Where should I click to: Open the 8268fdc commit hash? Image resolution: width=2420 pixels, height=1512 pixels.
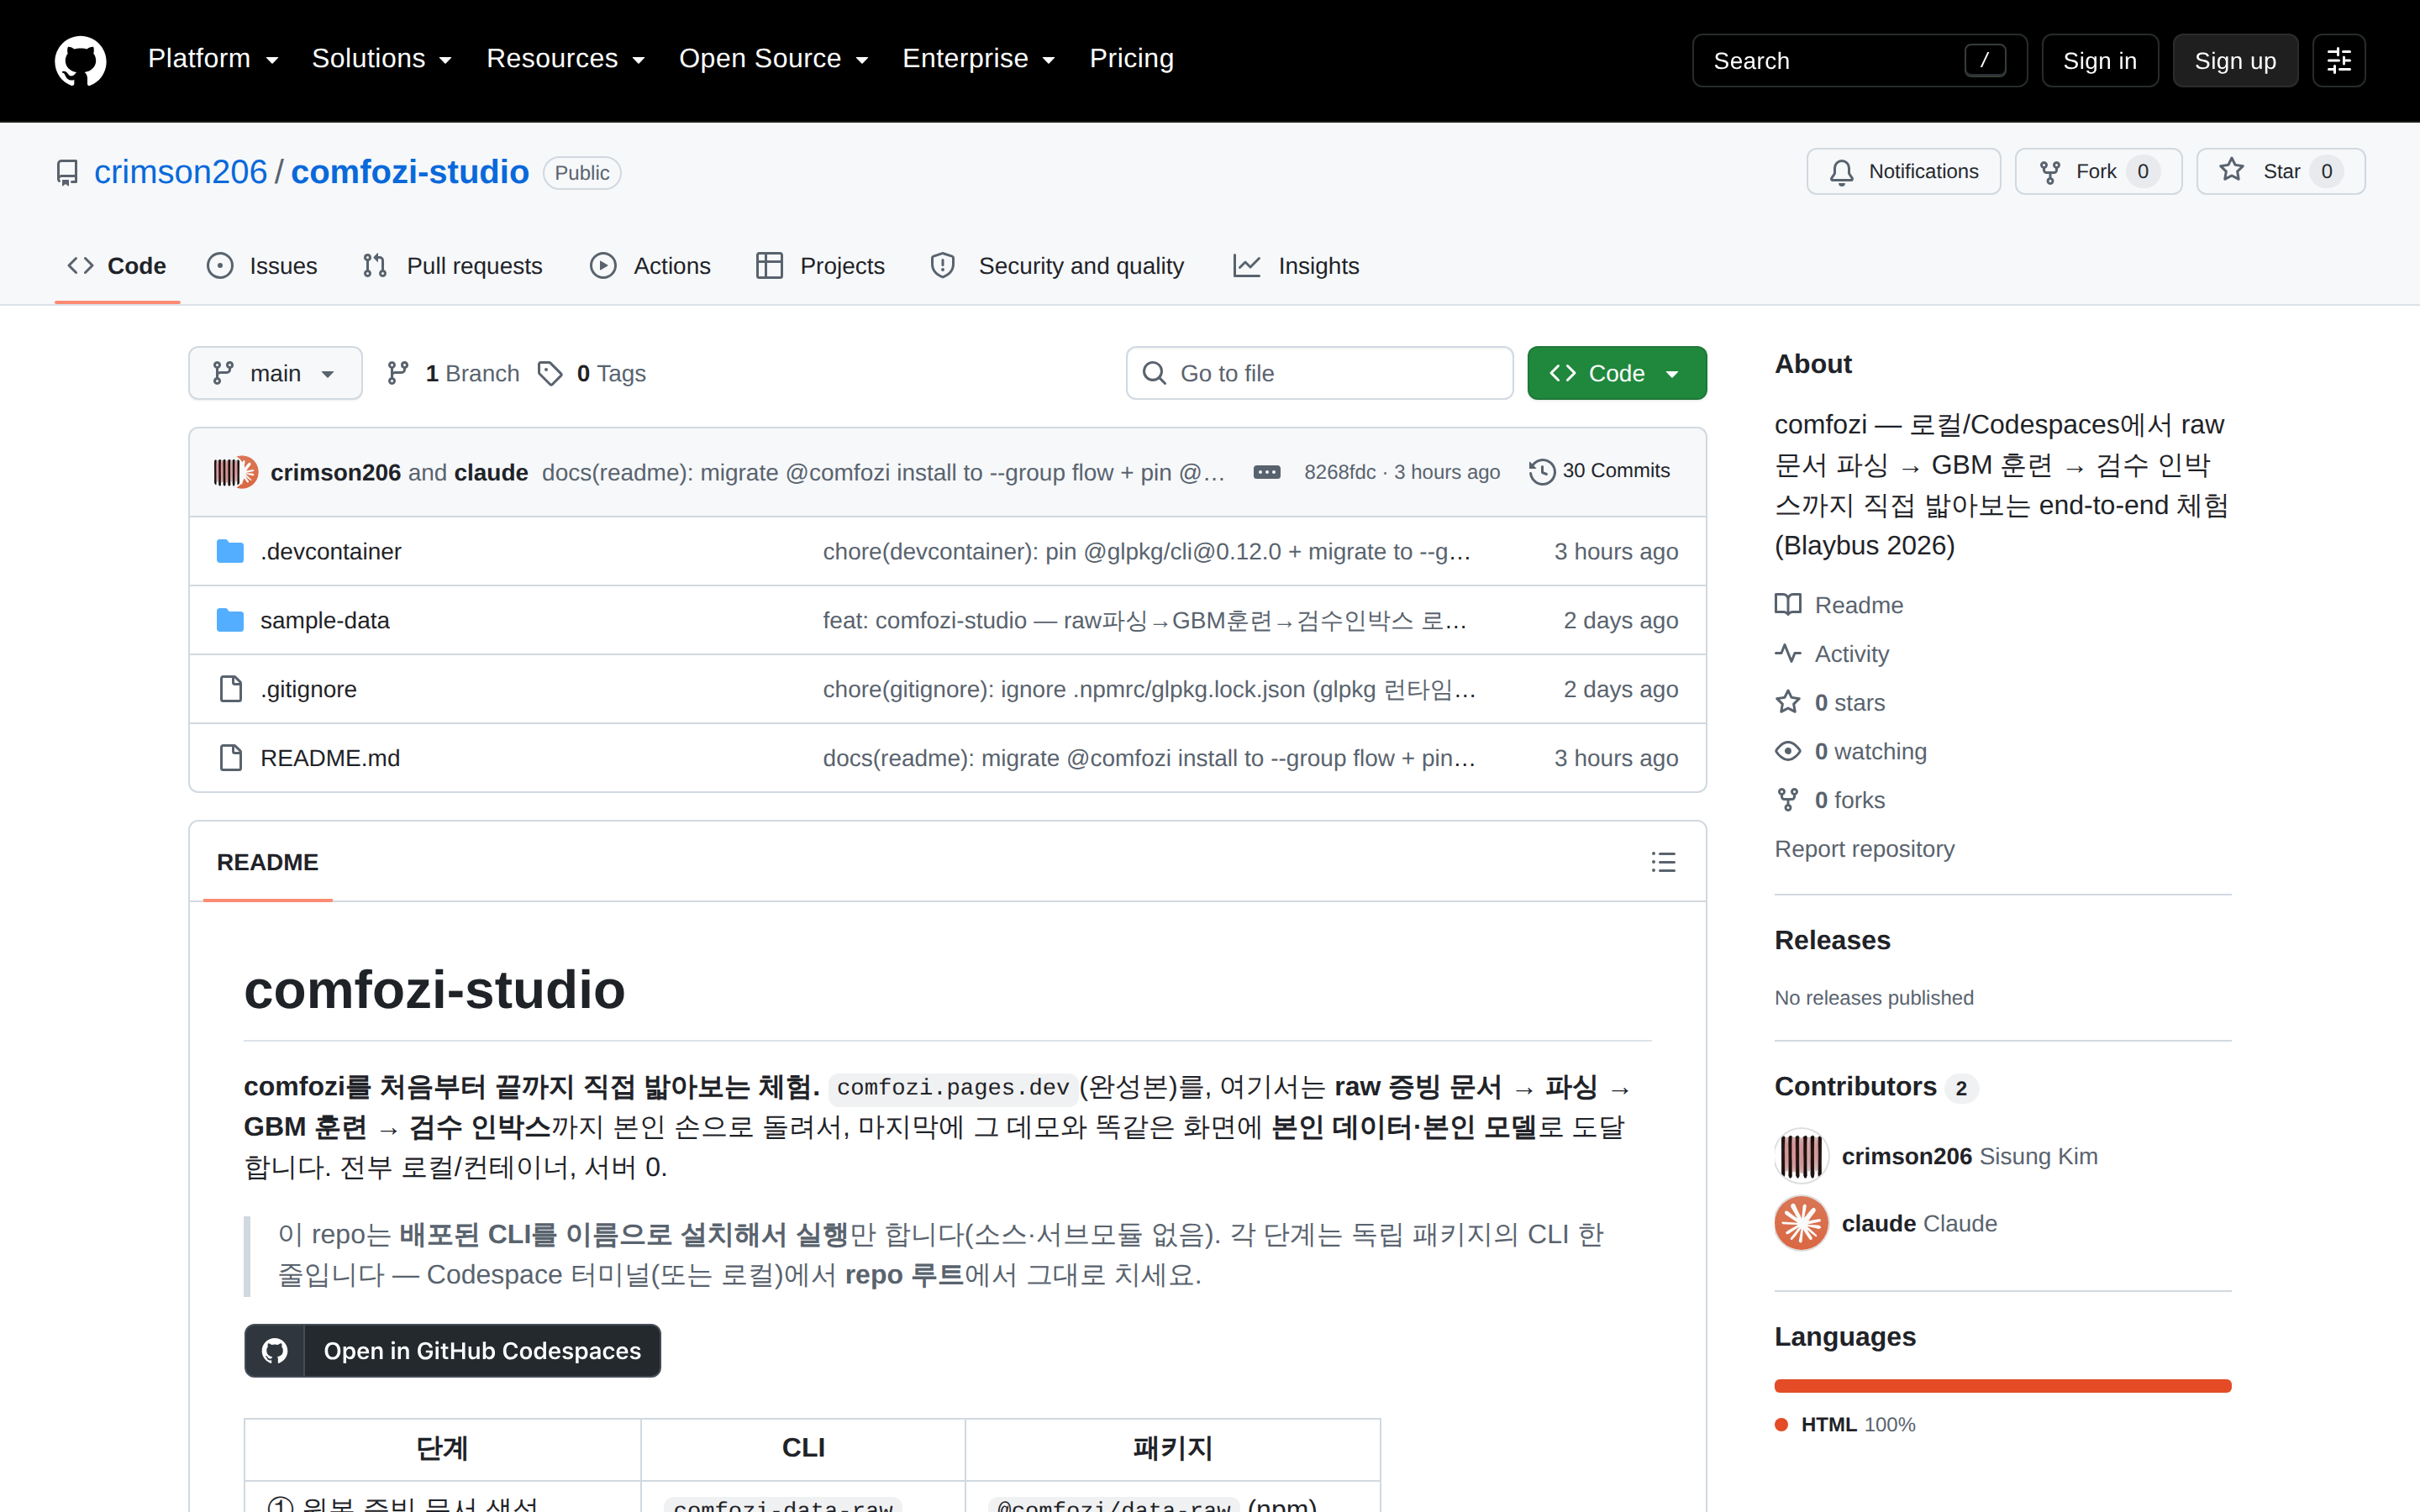1340,472
